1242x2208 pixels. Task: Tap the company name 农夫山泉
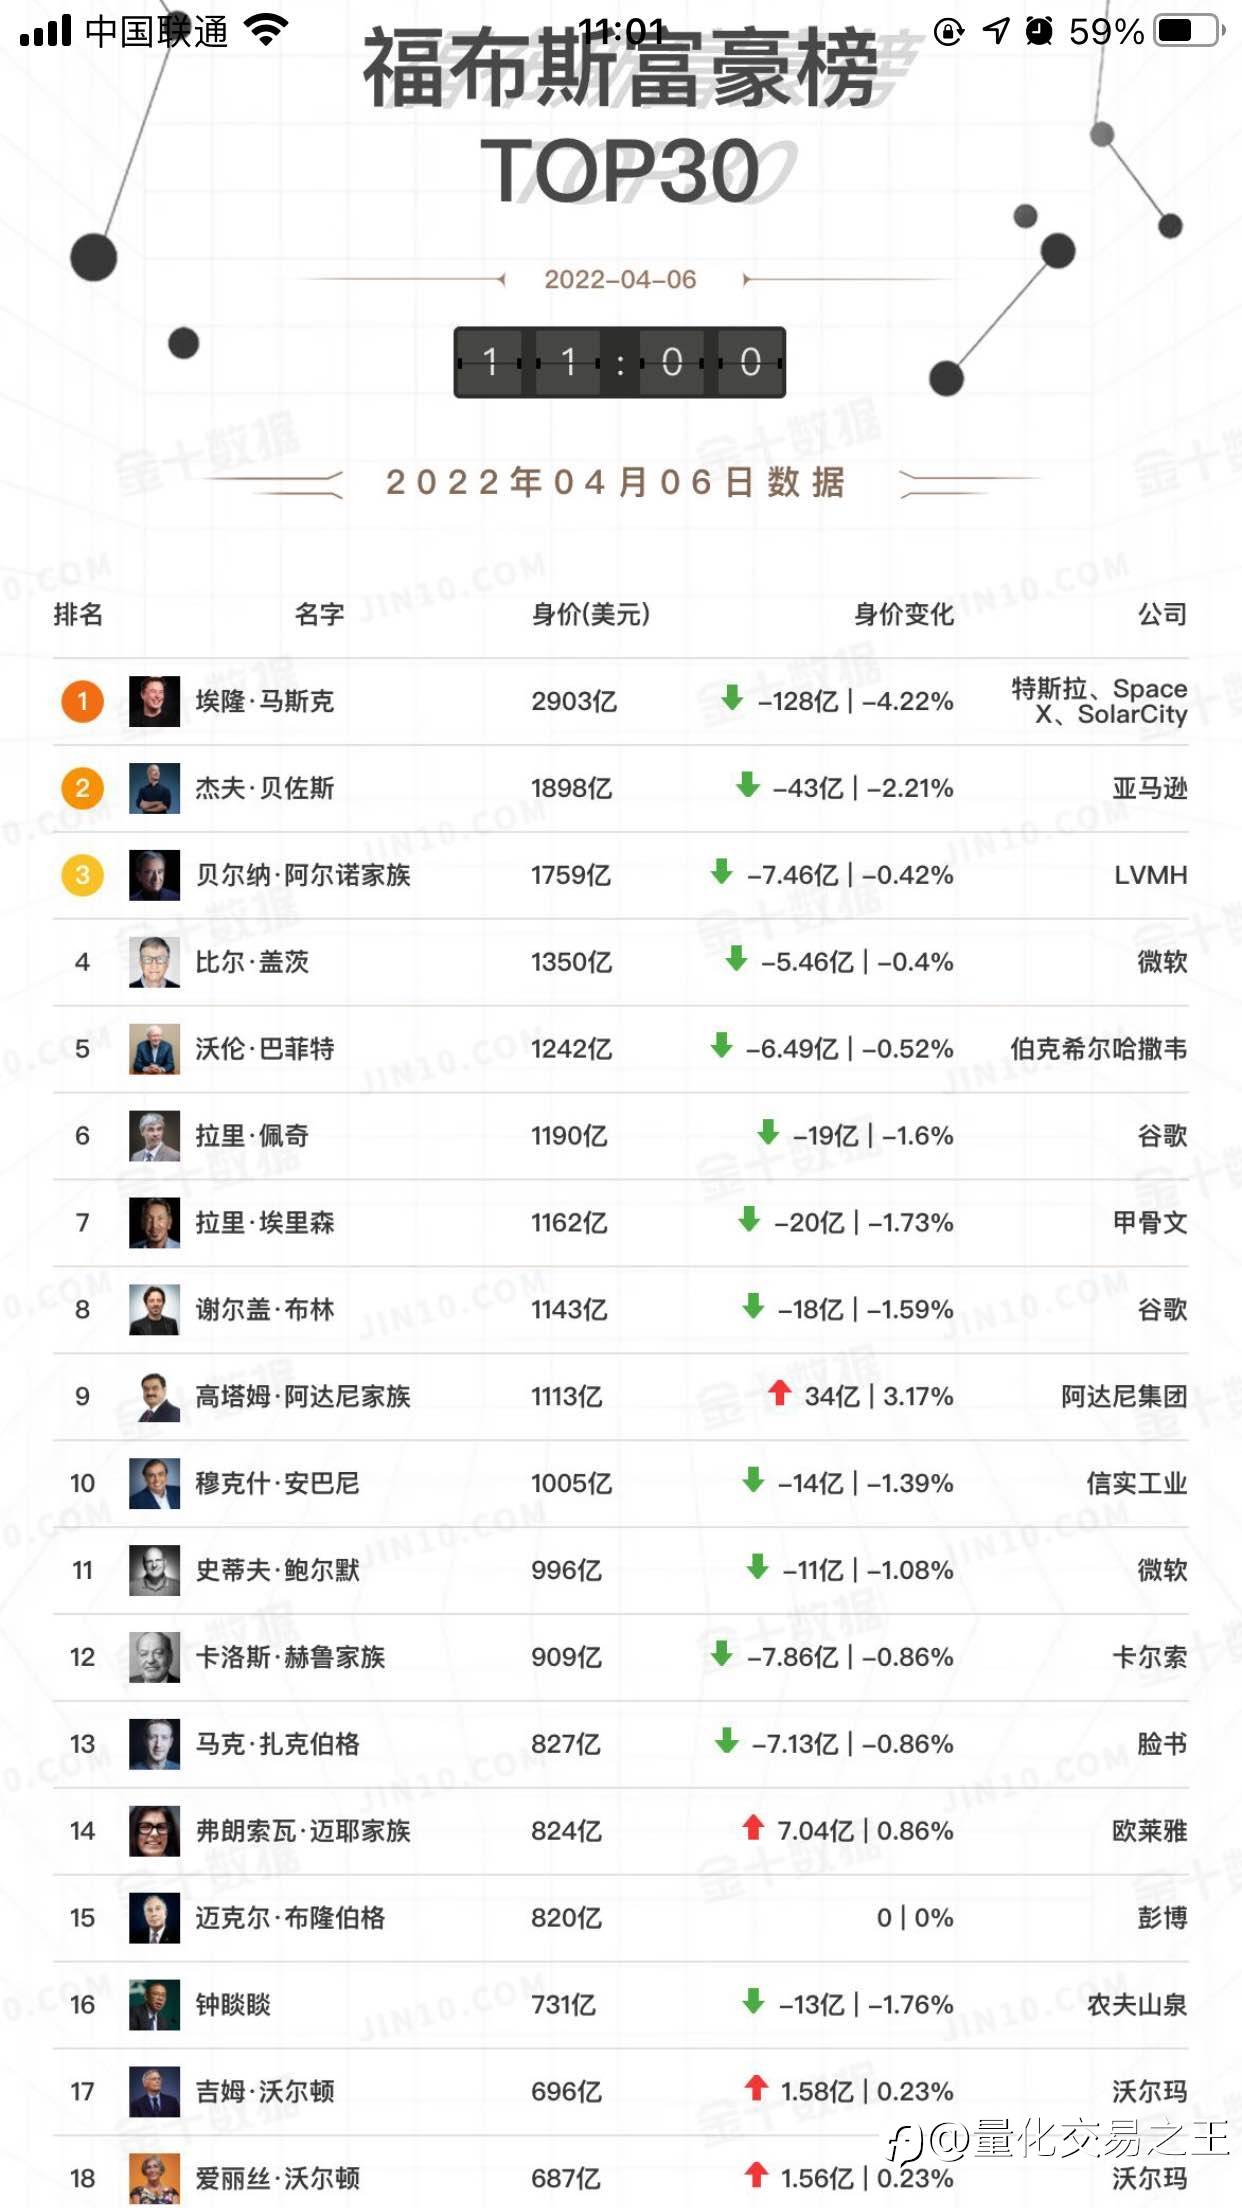pyautogui.click(x=1137, y=2005)
